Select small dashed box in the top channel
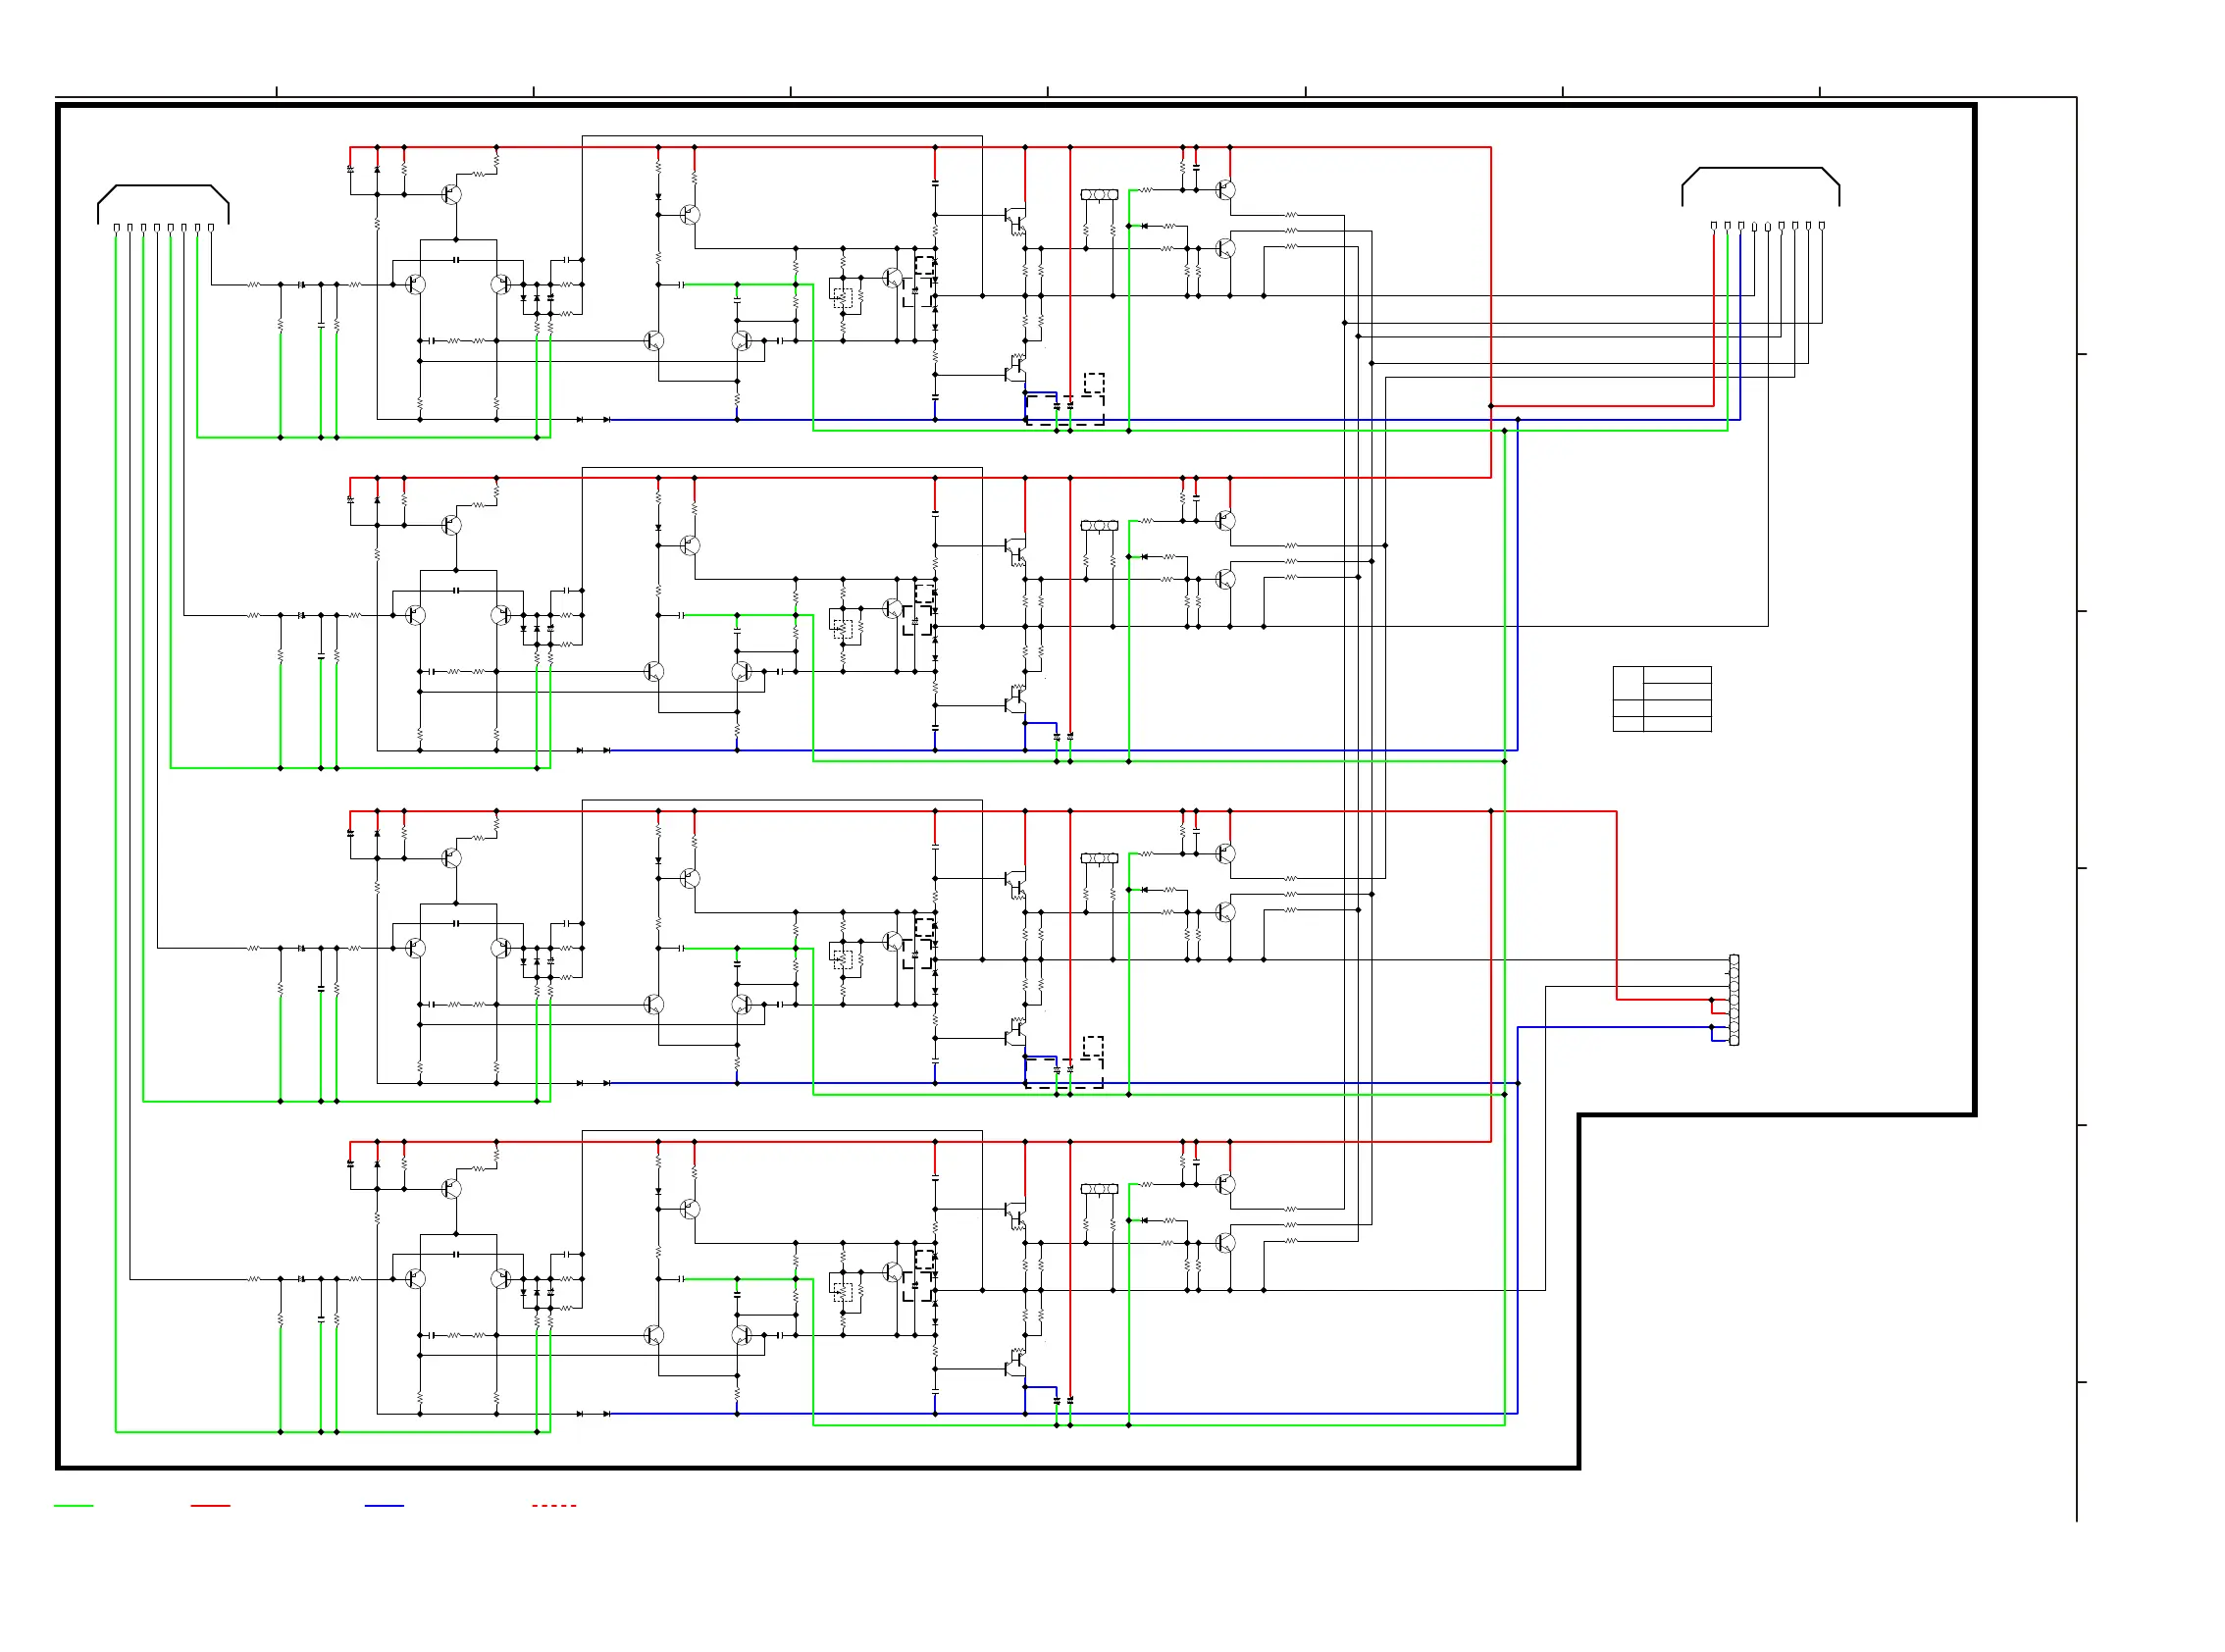 pos(1094,383)
